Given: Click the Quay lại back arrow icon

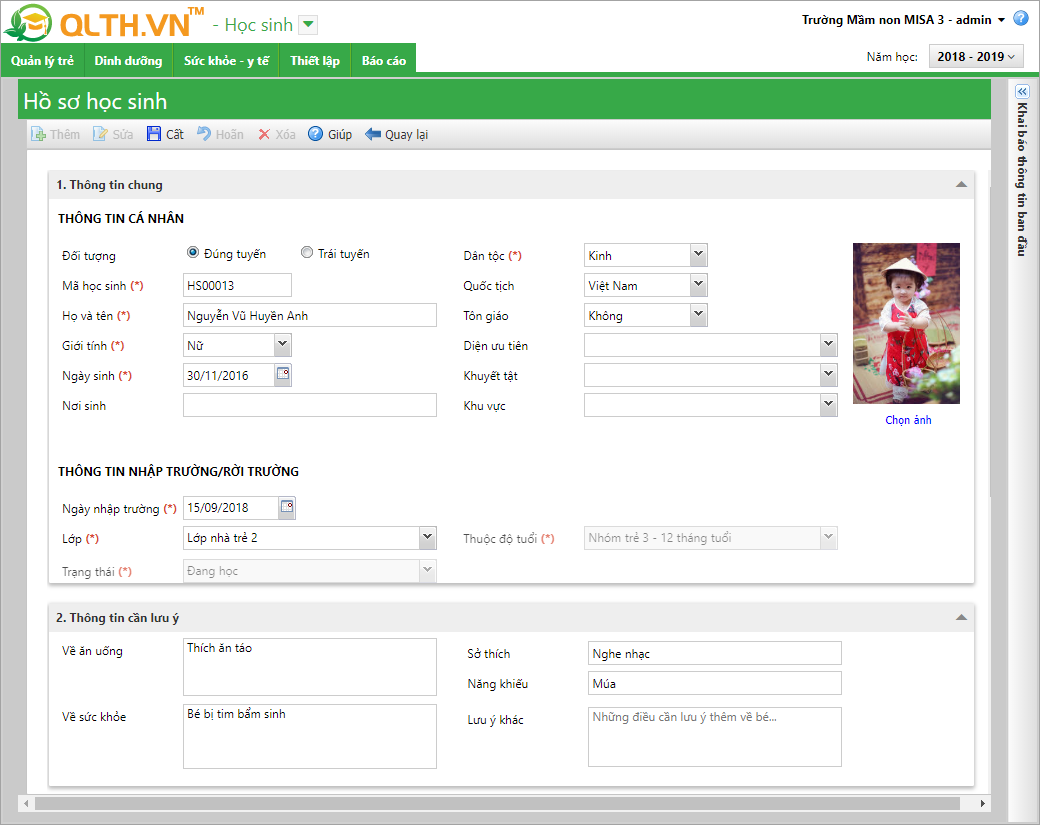Looking at the screenshot, I should [x=373, y=134].
